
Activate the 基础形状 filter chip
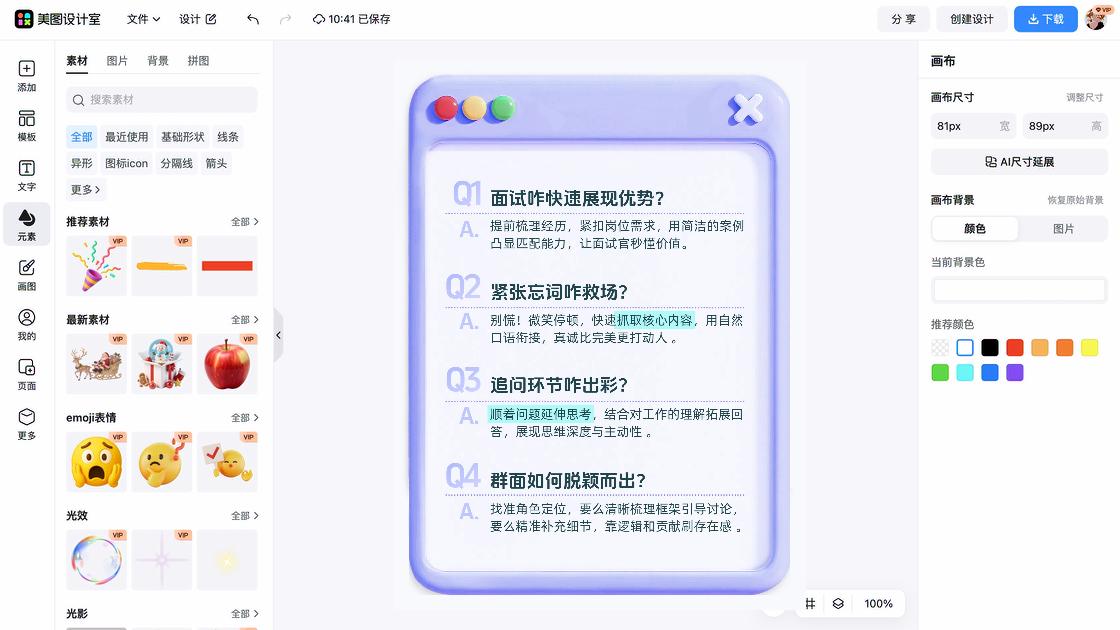pos(182,137)
